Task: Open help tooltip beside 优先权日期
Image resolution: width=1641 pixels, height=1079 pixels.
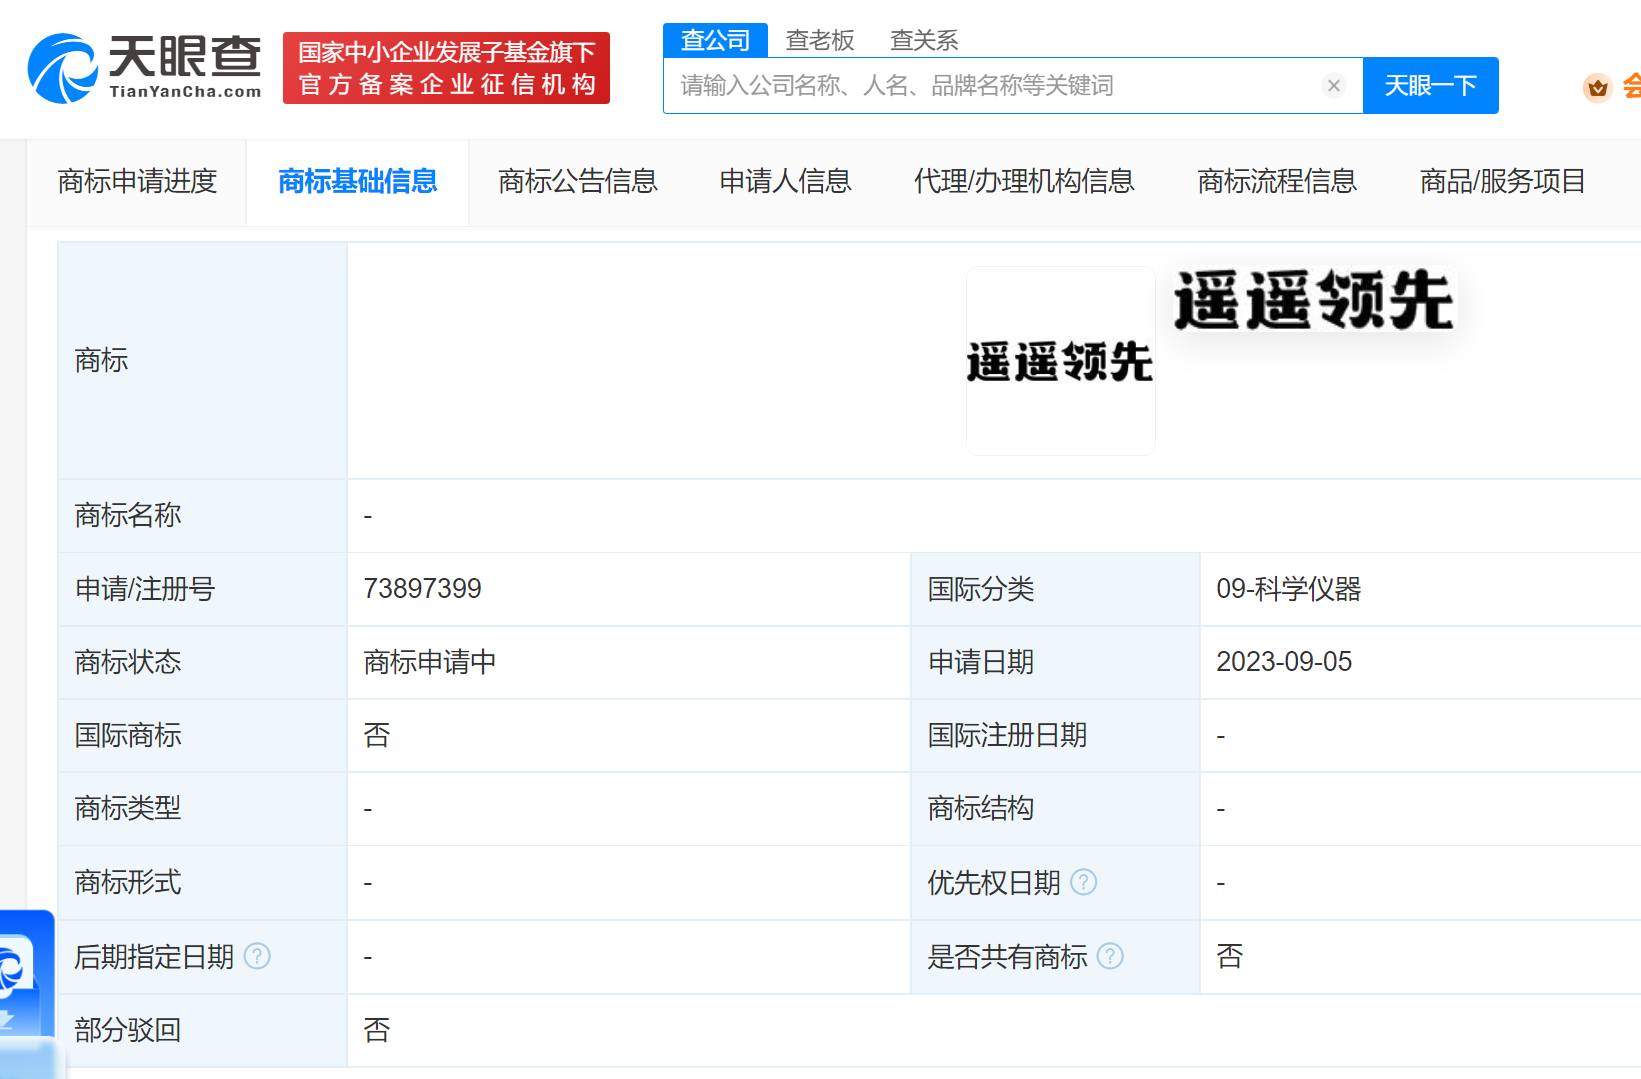Action: 1084,882
